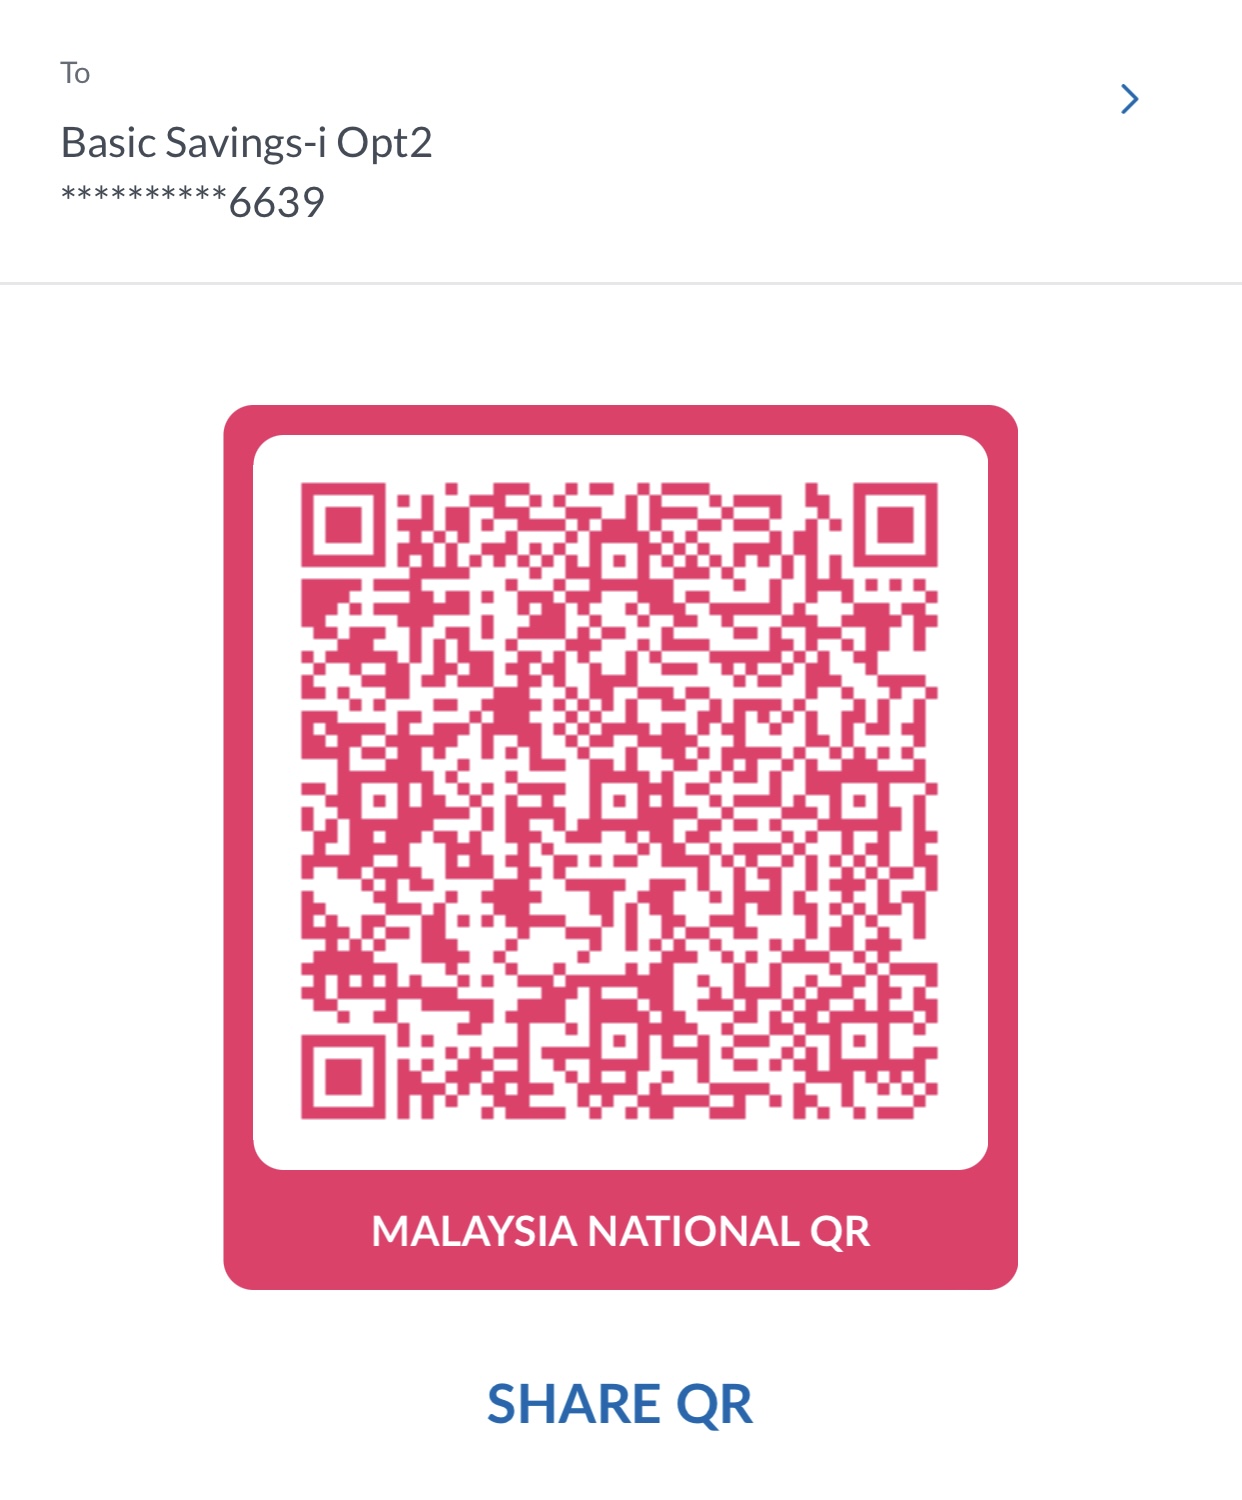
Task: Tap the MALAYSIA NATIONAL QR caption
Action: click(x=621, y=1231)
